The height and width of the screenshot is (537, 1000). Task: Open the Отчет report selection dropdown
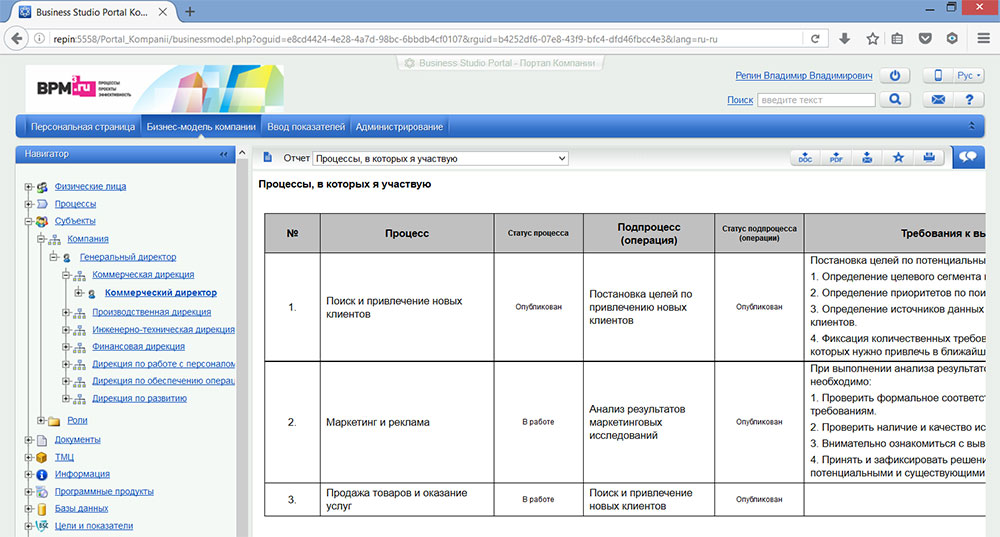(440, 158)
